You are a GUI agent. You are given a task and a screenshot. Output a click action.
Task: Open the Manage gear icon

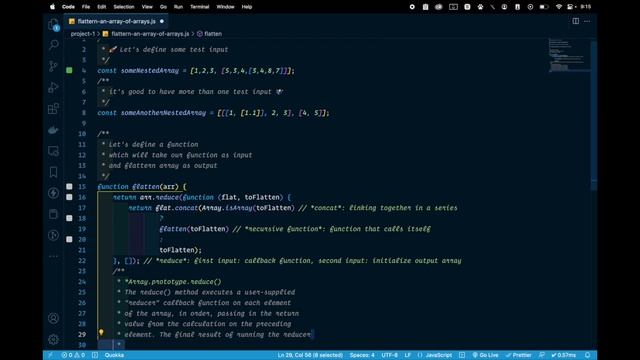click(x=53, y=339)
